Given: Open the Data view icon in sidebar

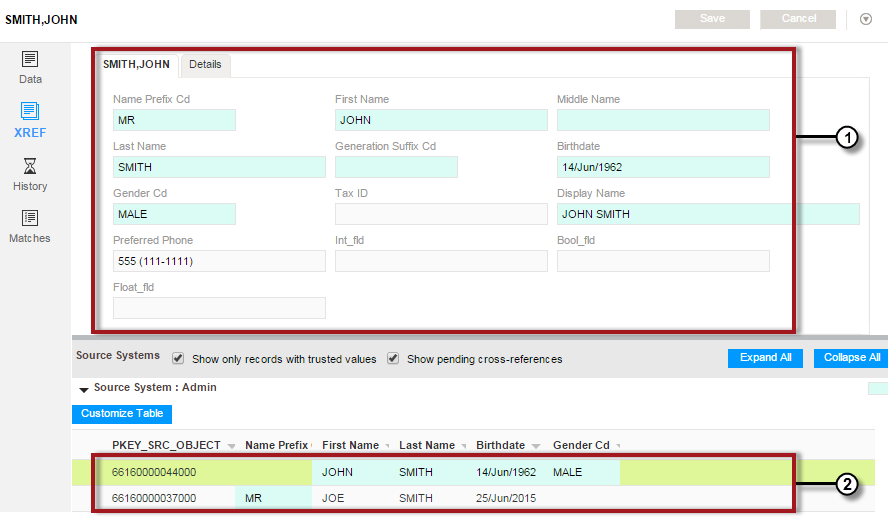Looking at the screenshot, I should (x=30, y=59).
